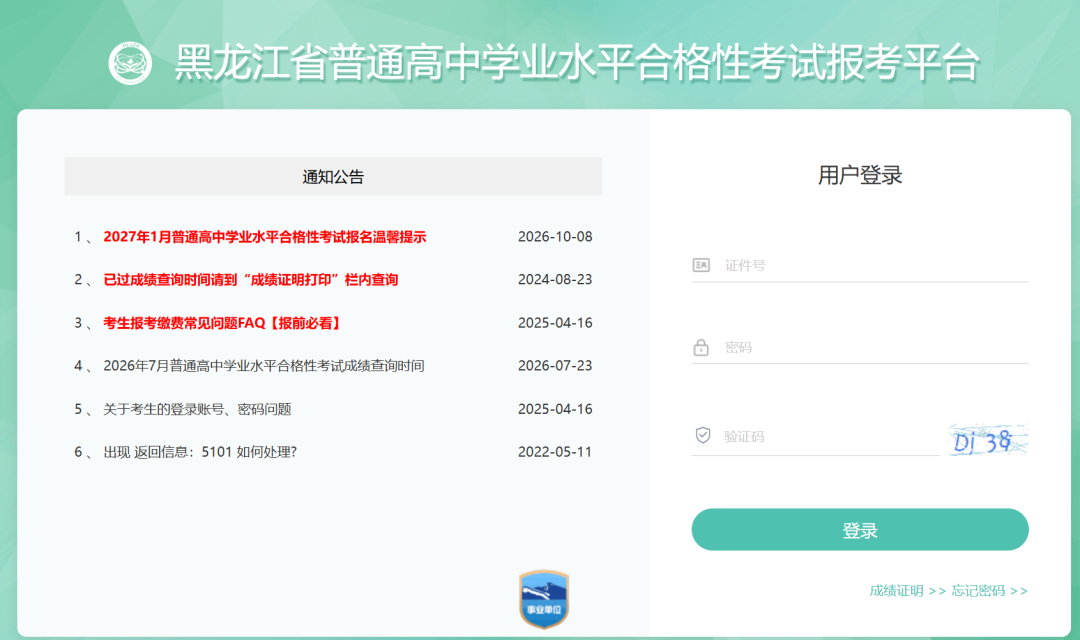This screenshot has height=640, width=1080.
Task: Open notice 出现 返回信息：5101 如何处理?
Action: (x=200, y=452)
